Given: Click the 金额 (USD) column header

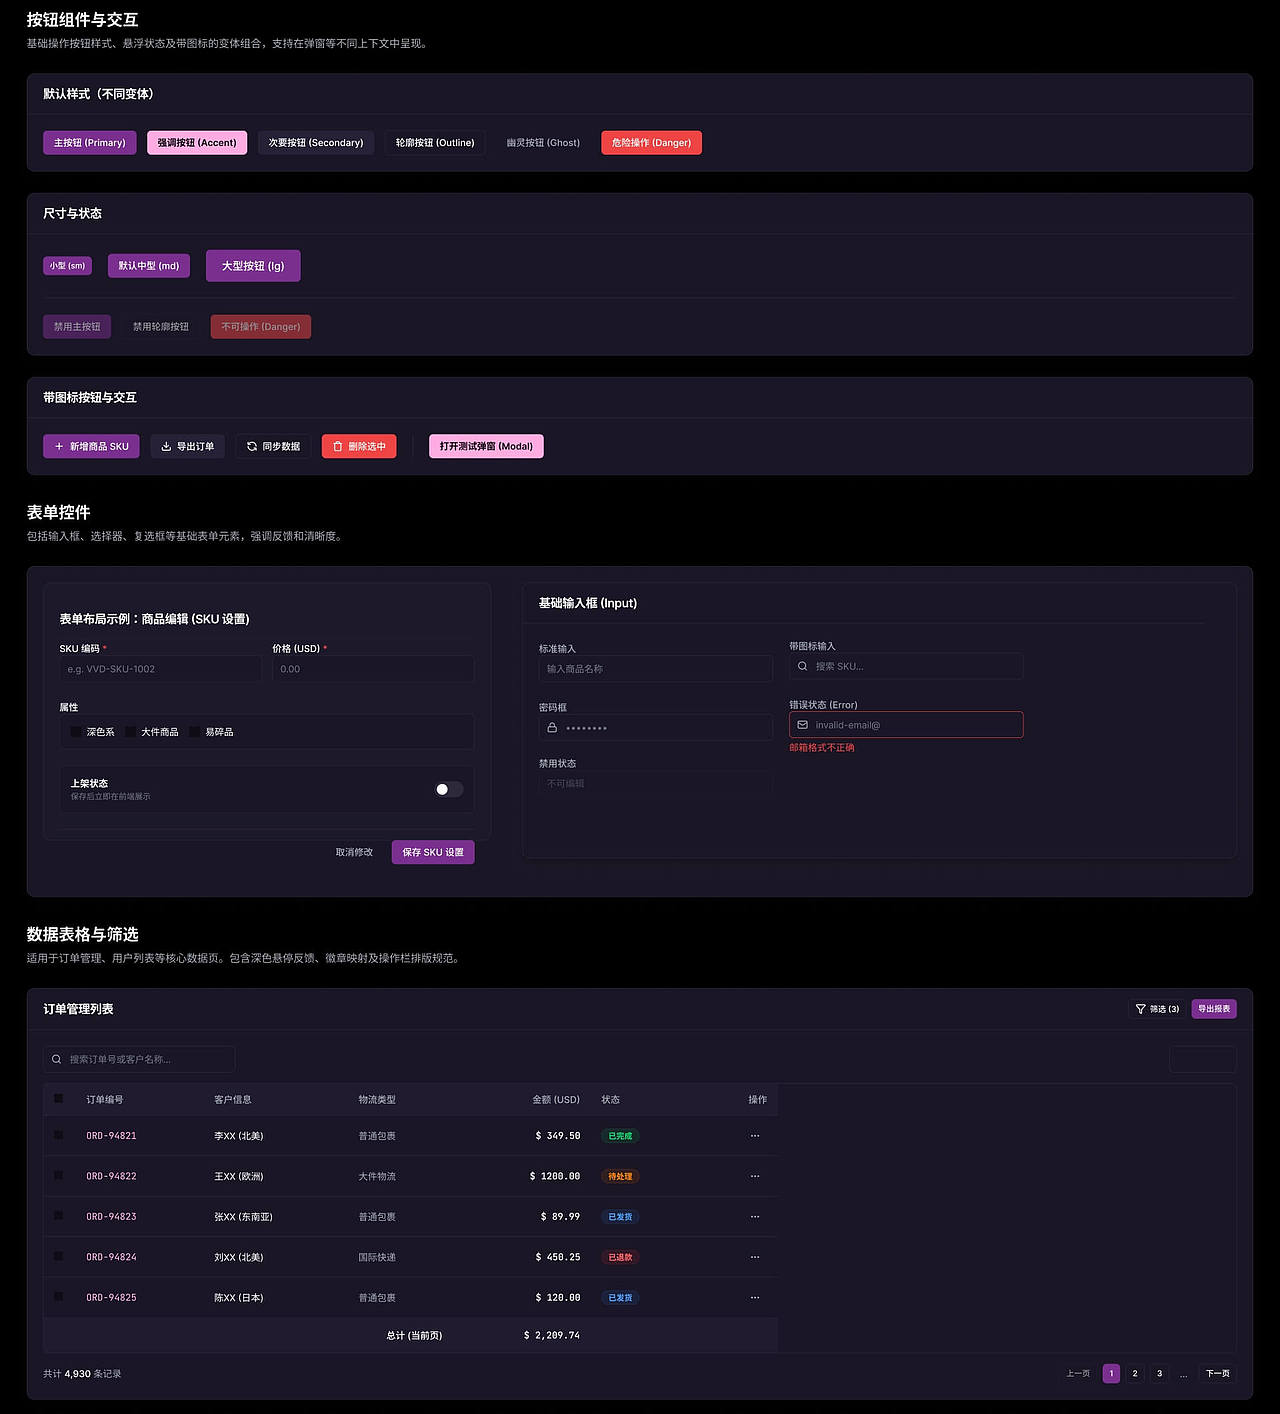Looking at the screenshot, I should 556,1100.
